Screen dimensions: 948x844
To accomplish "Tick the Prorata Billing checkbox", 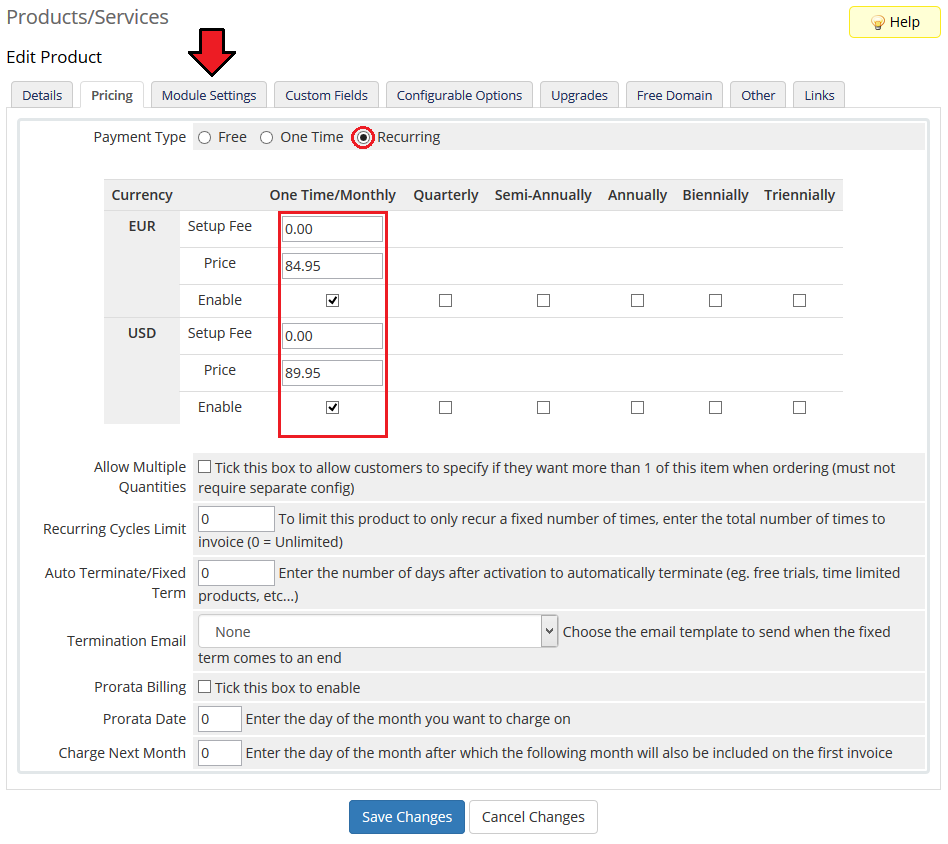I will coord(204,687).
